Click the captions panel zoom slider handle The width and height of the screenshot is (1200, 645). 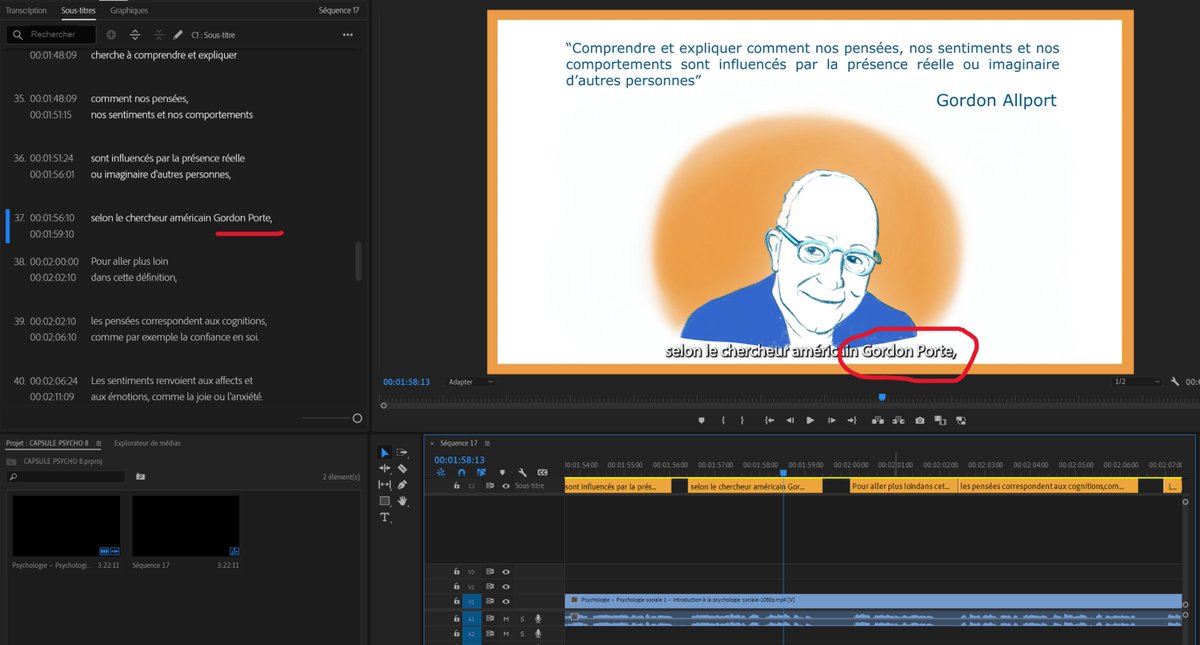coord(357,418)
